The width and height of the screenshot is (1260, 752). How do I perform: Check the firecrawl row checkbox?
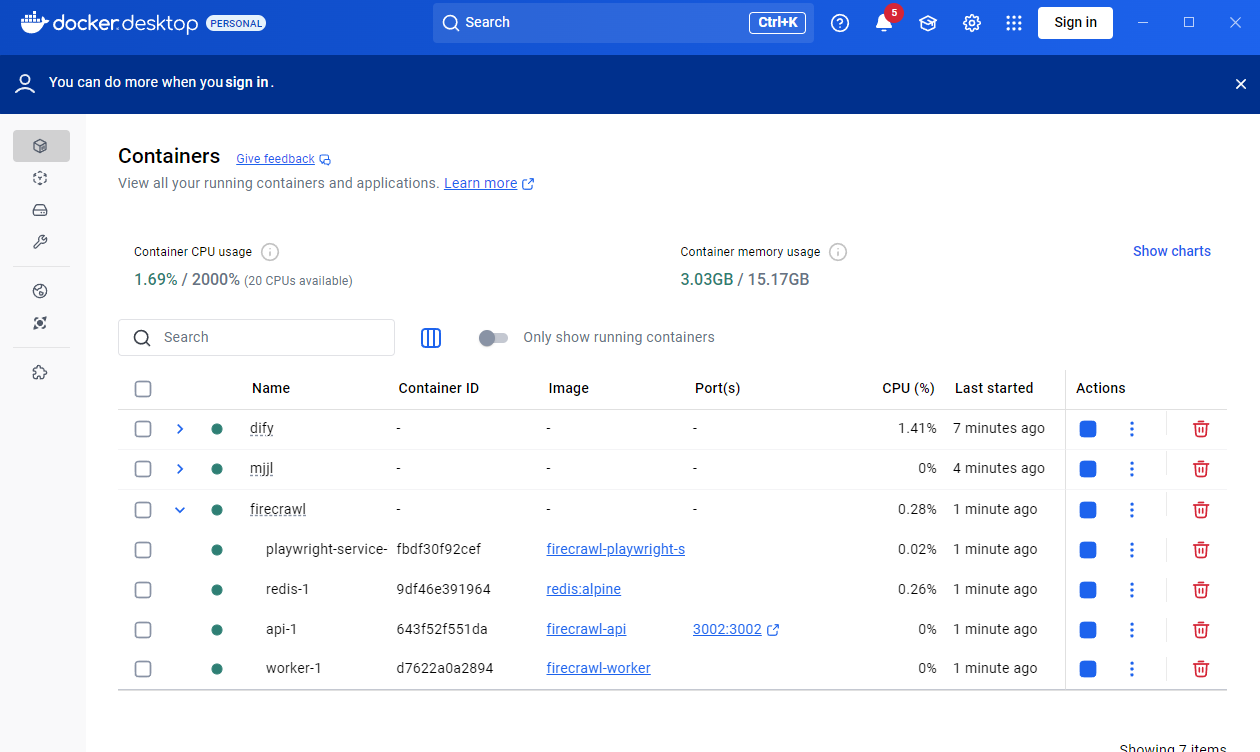143,510
